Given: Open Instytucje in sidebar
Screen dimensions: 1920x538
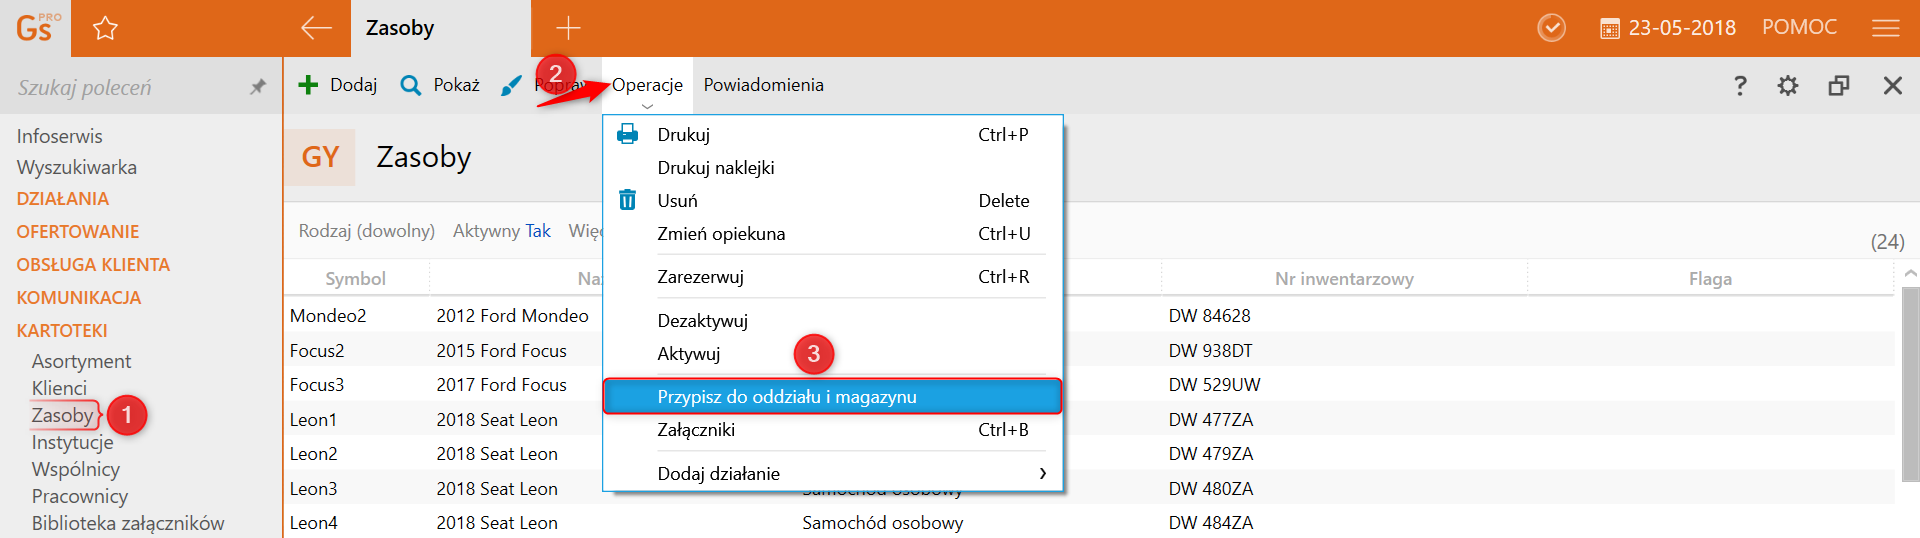Looking at the screenshot, I should pyautogui.click(x=72, y=442).
